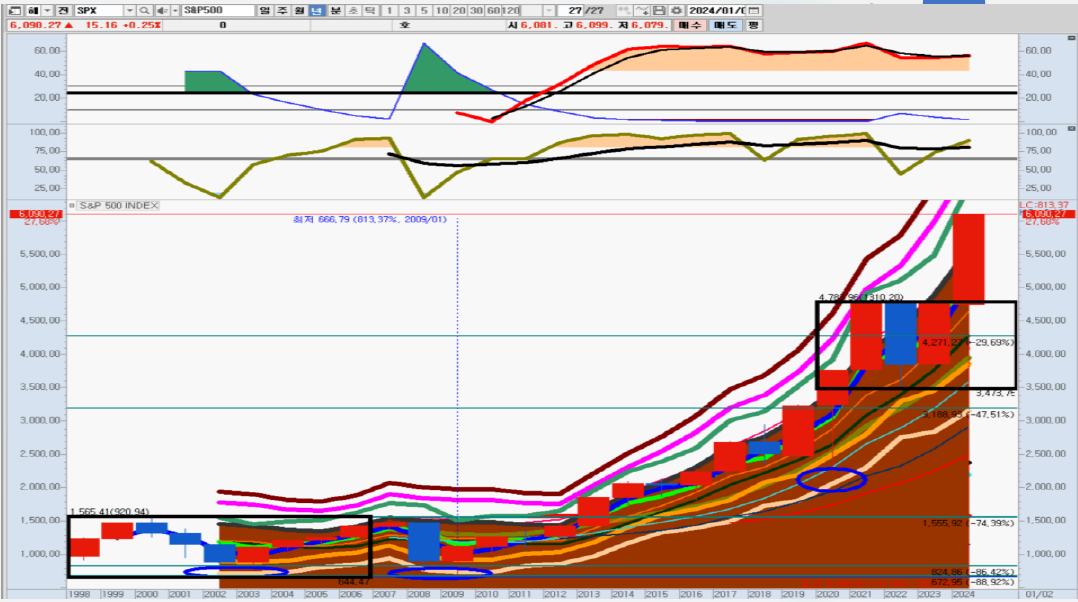Click the 최저 666.79 low annotation
Image resolution: width=1078 pixels, height=602 pixels.
click(370, 219)
